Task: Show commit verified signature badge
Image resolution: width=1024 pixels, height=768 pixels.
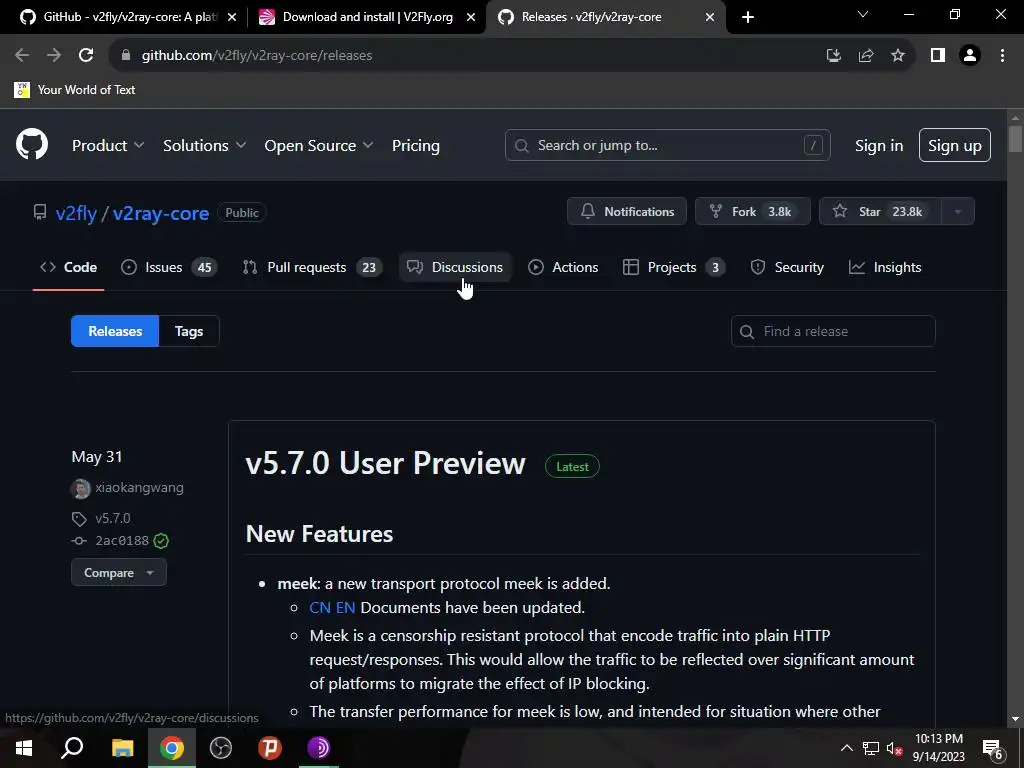Action: [x=161, y=541]
